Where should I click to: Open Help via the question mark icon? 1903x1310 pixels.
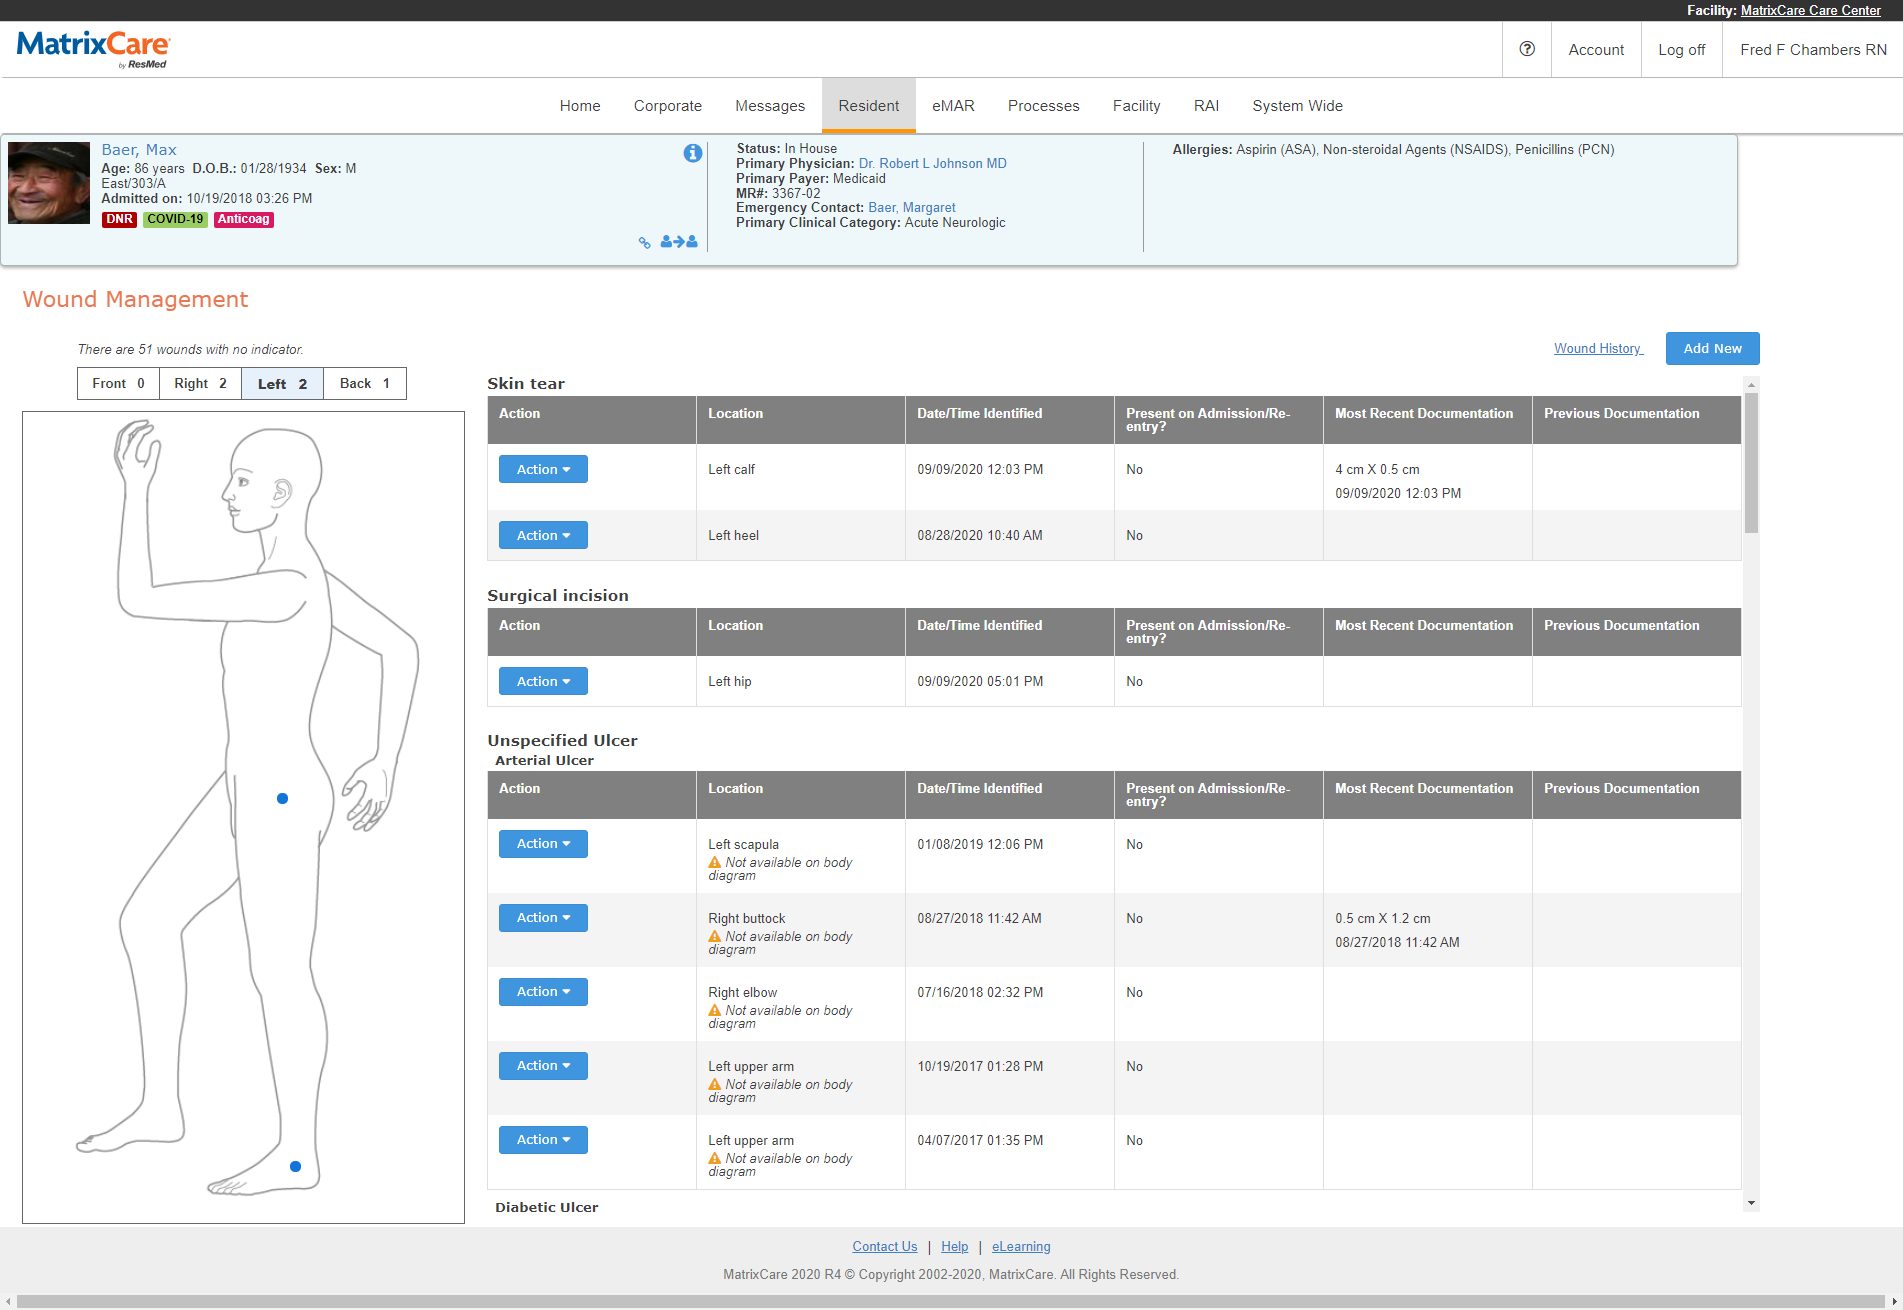(x=1526, y=49)
